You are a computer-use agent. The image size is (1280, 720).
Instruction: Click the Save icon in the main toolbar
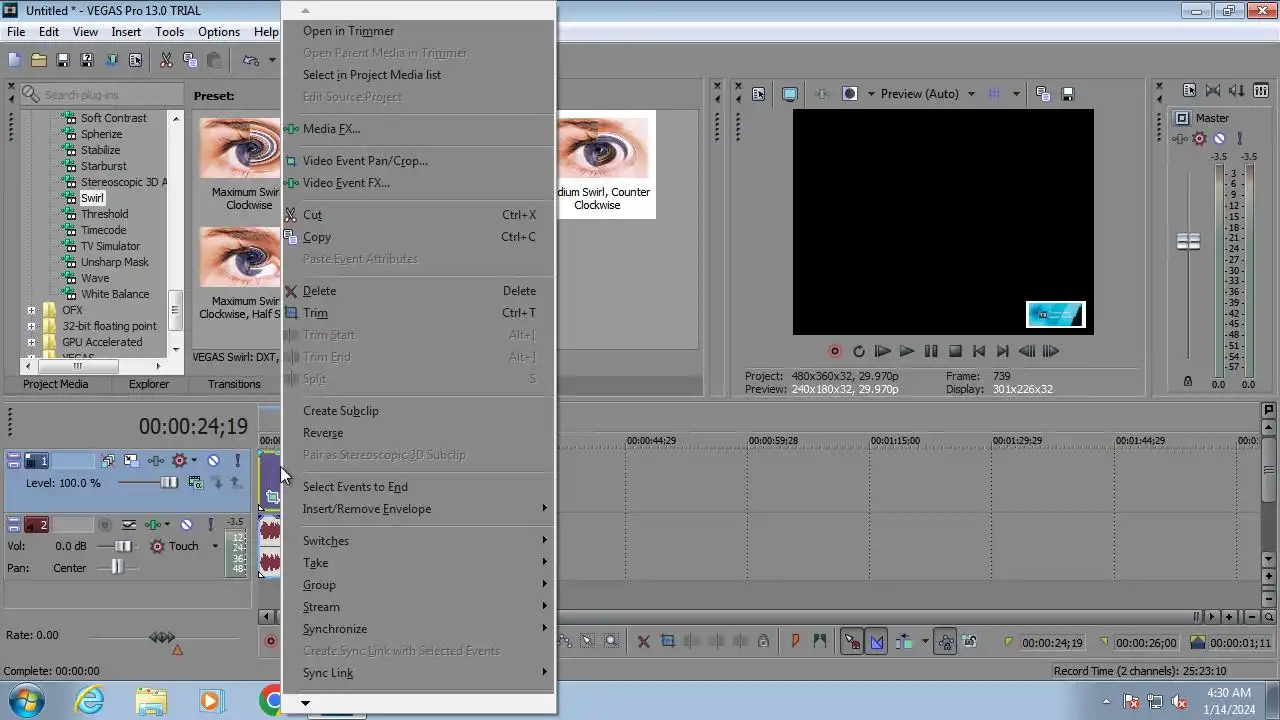[62, 60]
